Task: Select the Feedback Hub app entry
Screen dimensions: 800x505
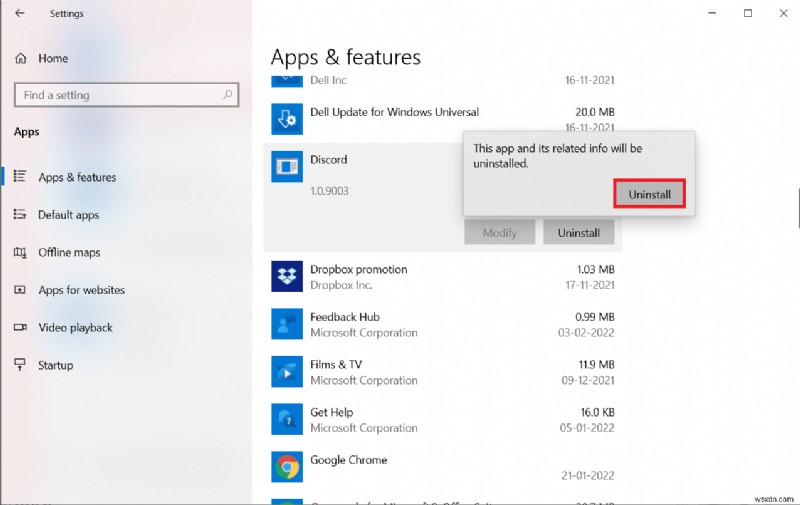Action: pos(443,324)
